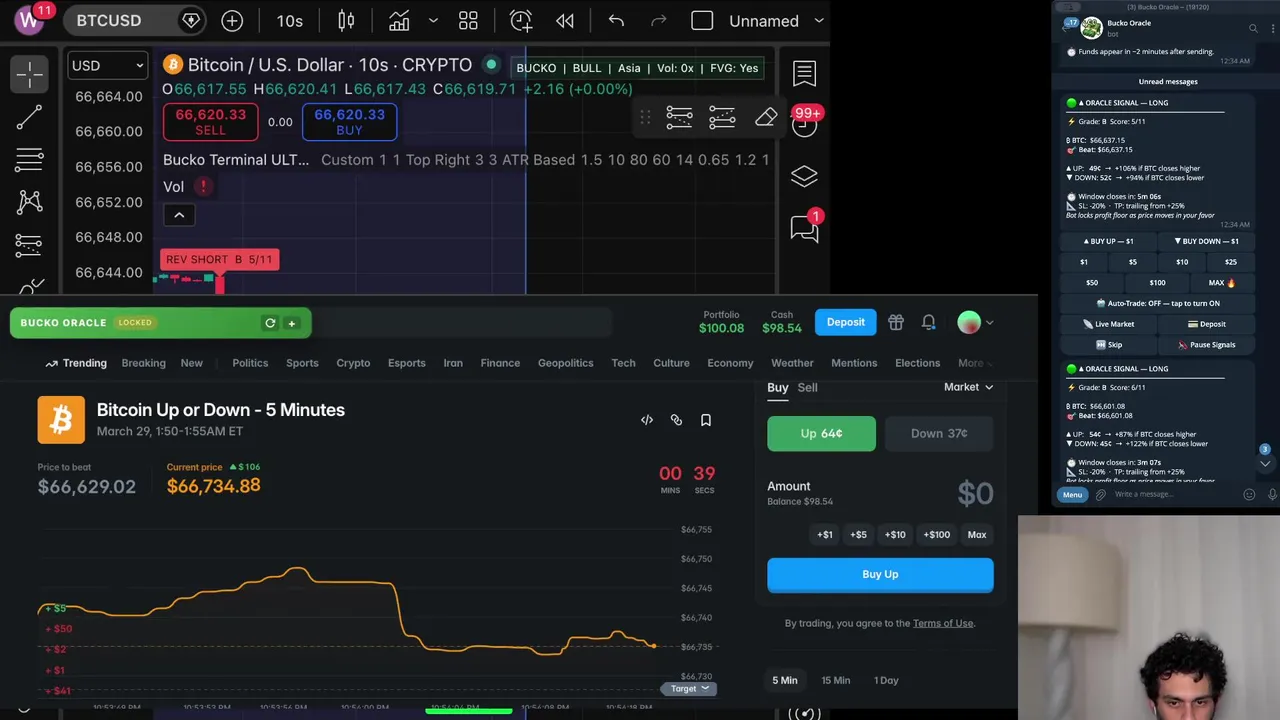Click the REV SHORT B 5/11 label
This screenshot has width=1280, height=720.
(x=219, y=259)
